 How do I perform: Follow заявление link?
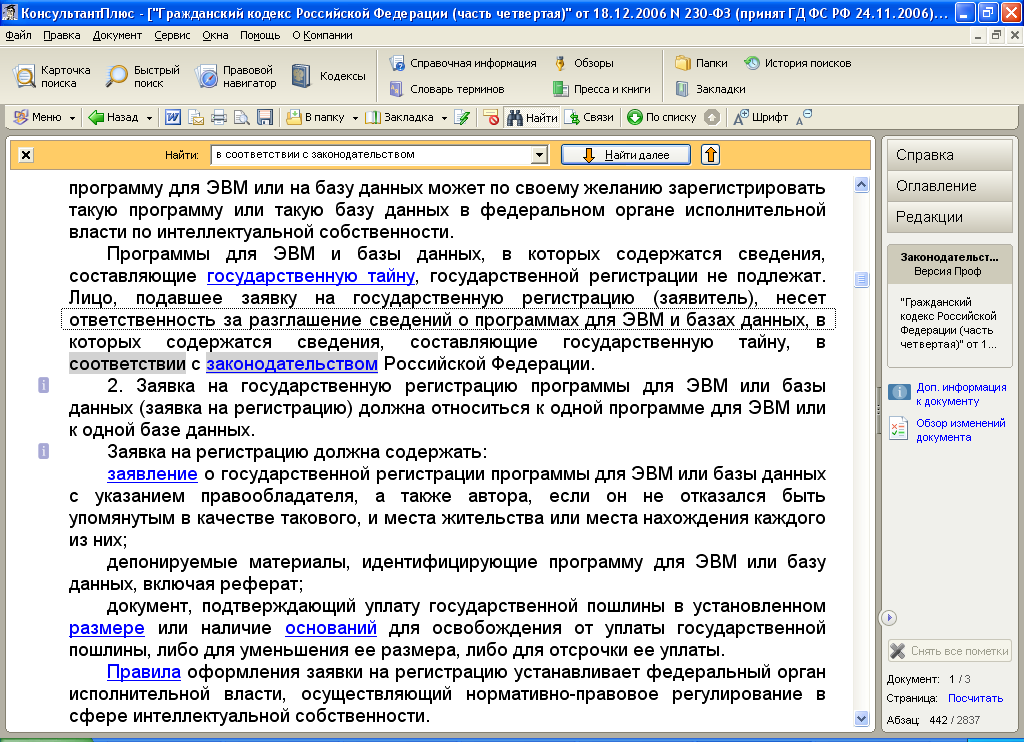click(x=152, y=474)
